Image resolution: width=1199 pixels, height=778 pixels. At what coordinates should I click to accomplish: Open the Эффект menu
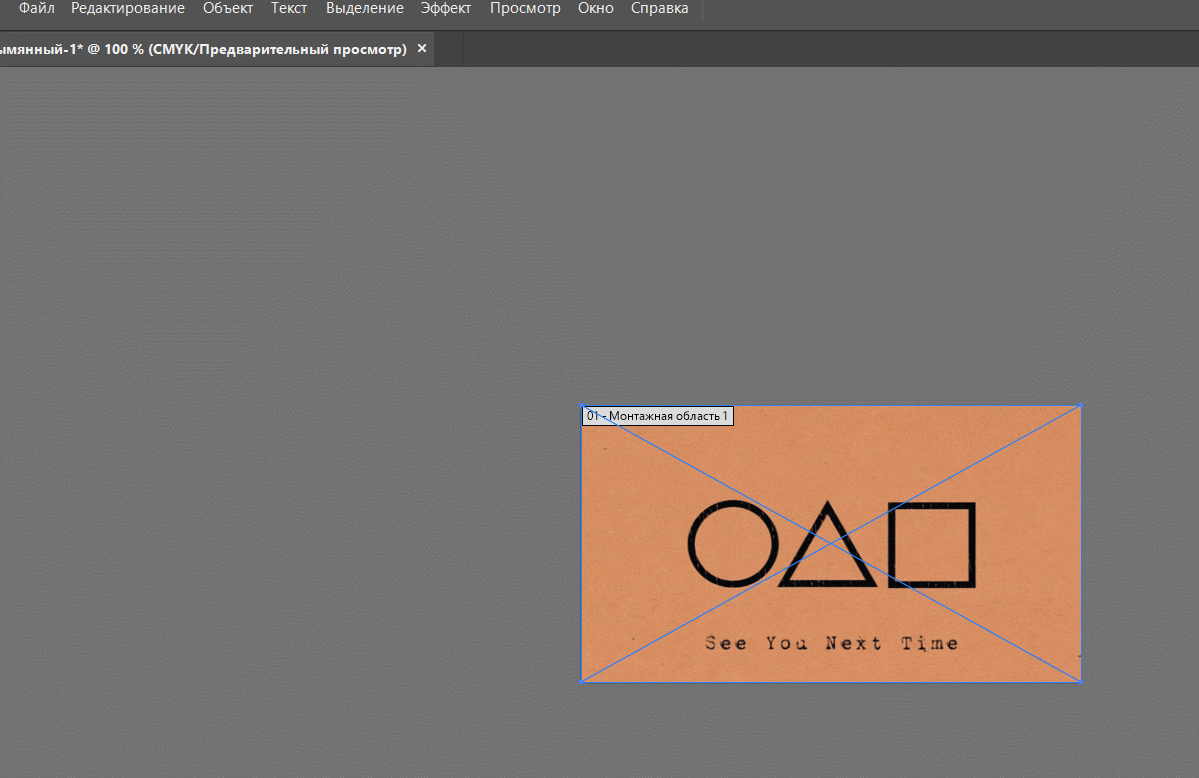(446, 8)
